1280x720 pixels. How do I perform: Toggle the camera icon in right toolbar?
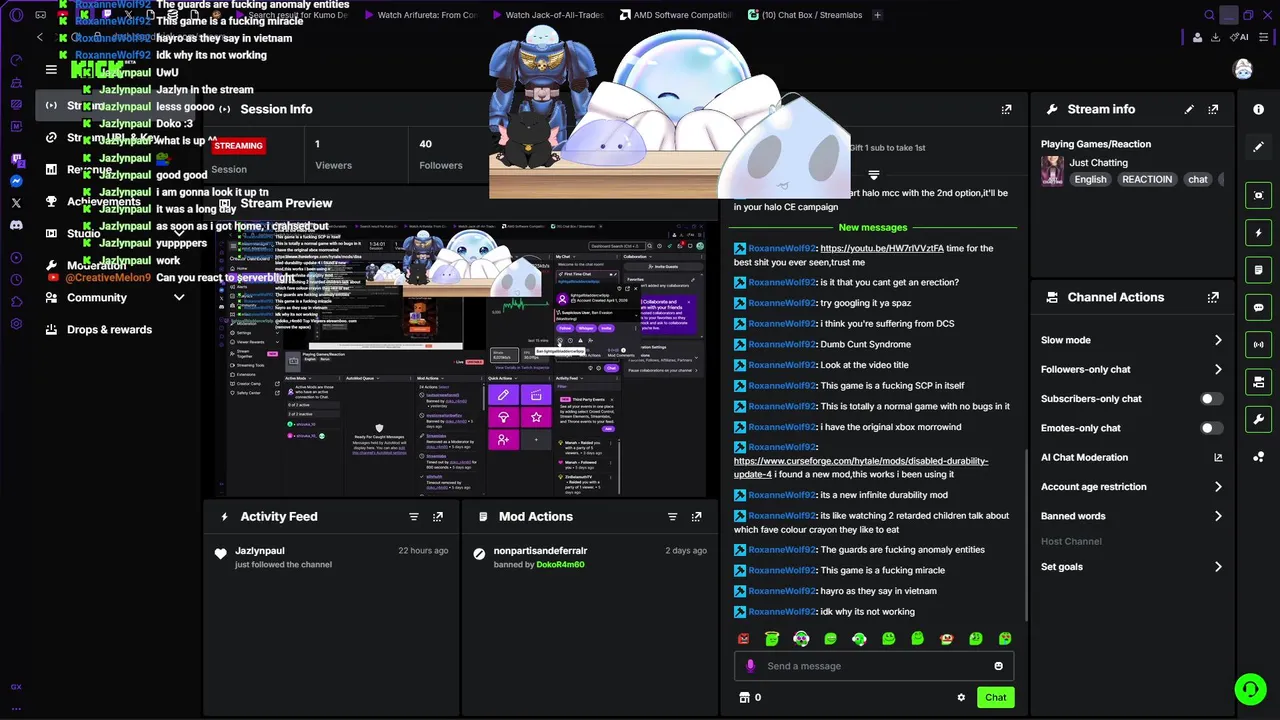point(1259,382)
